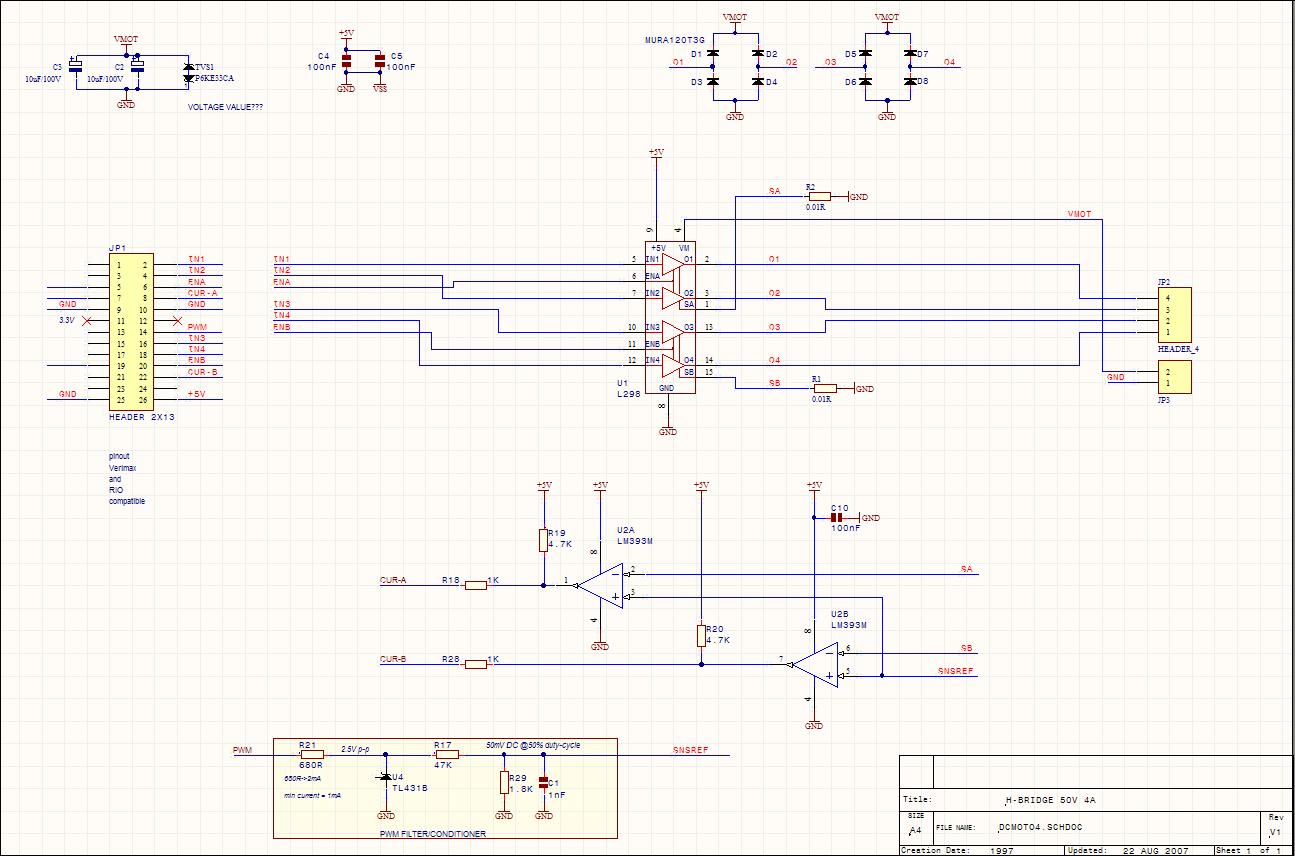
Task: Select the TVS1 P6KE33CA diode symbol
Action: 189,72
